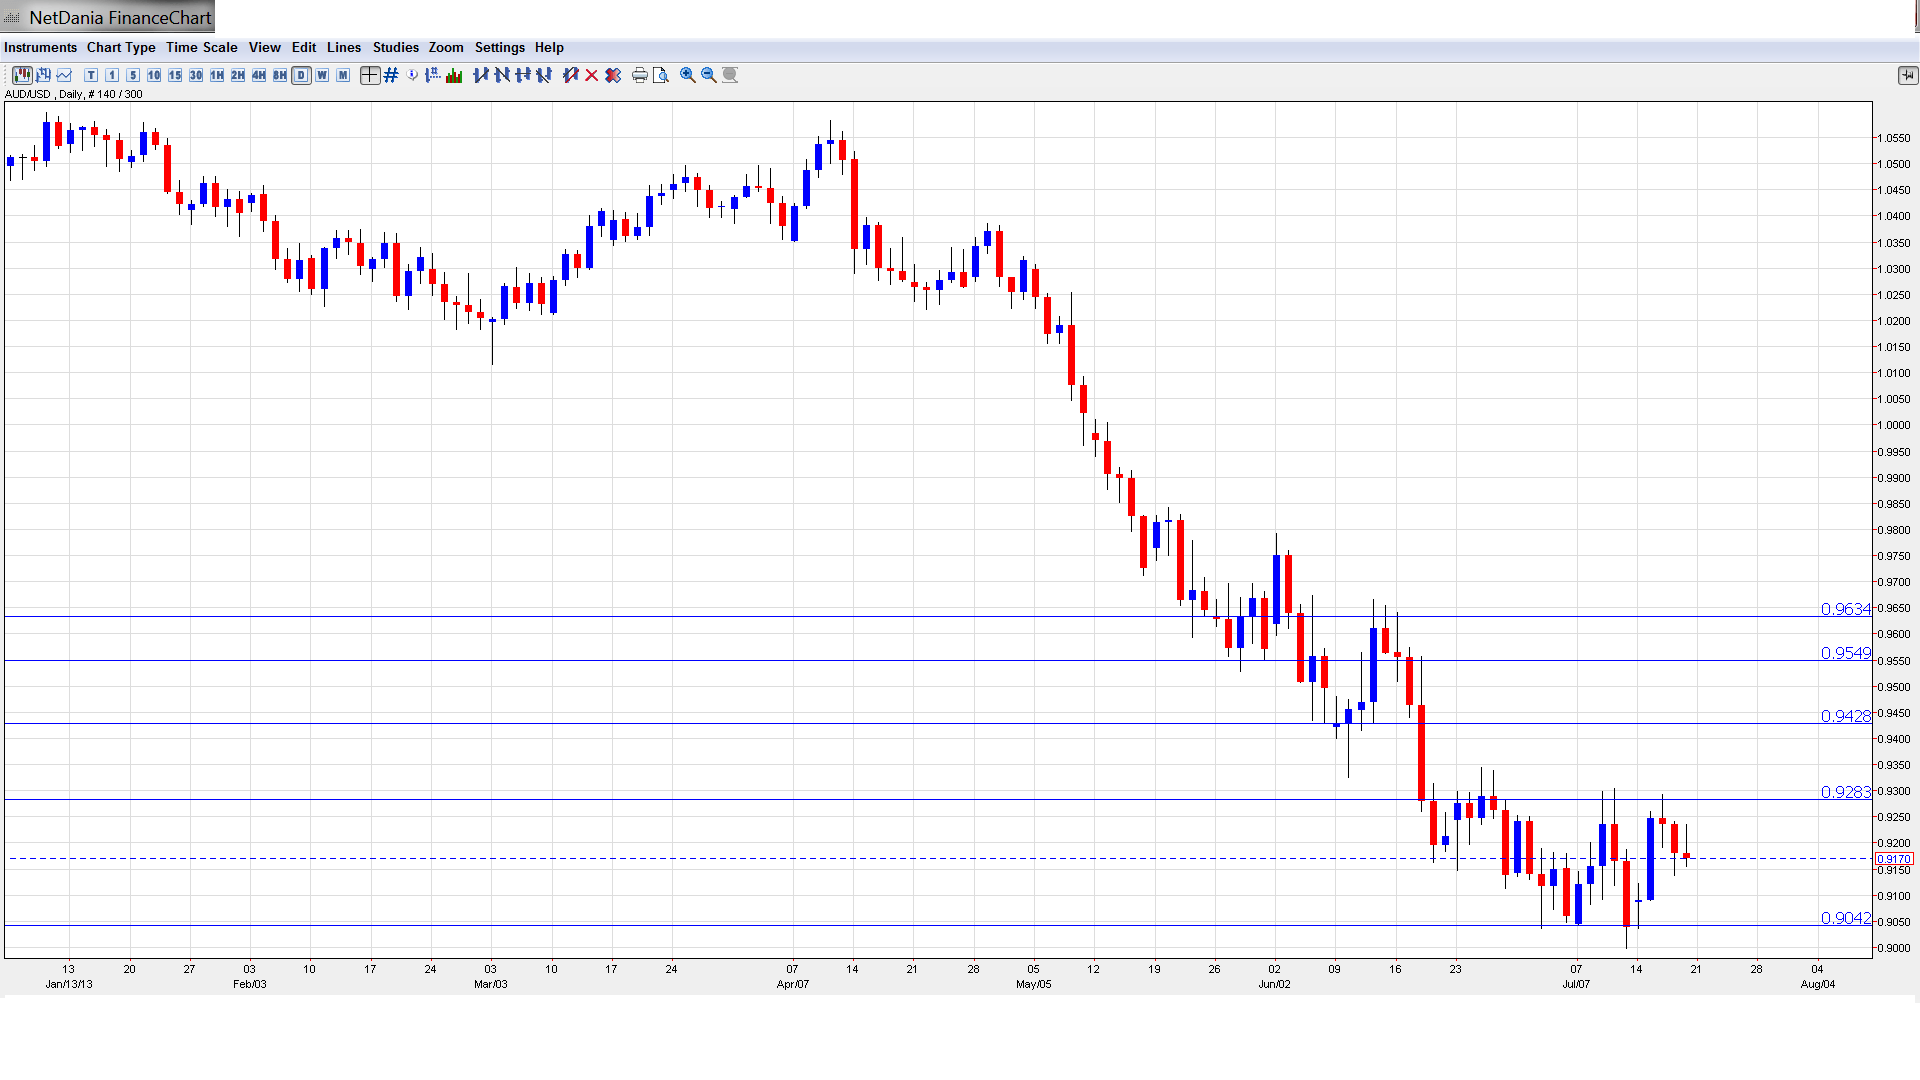Open the print preview icon
This screenshot has width=1920, height=1080.
660,75
